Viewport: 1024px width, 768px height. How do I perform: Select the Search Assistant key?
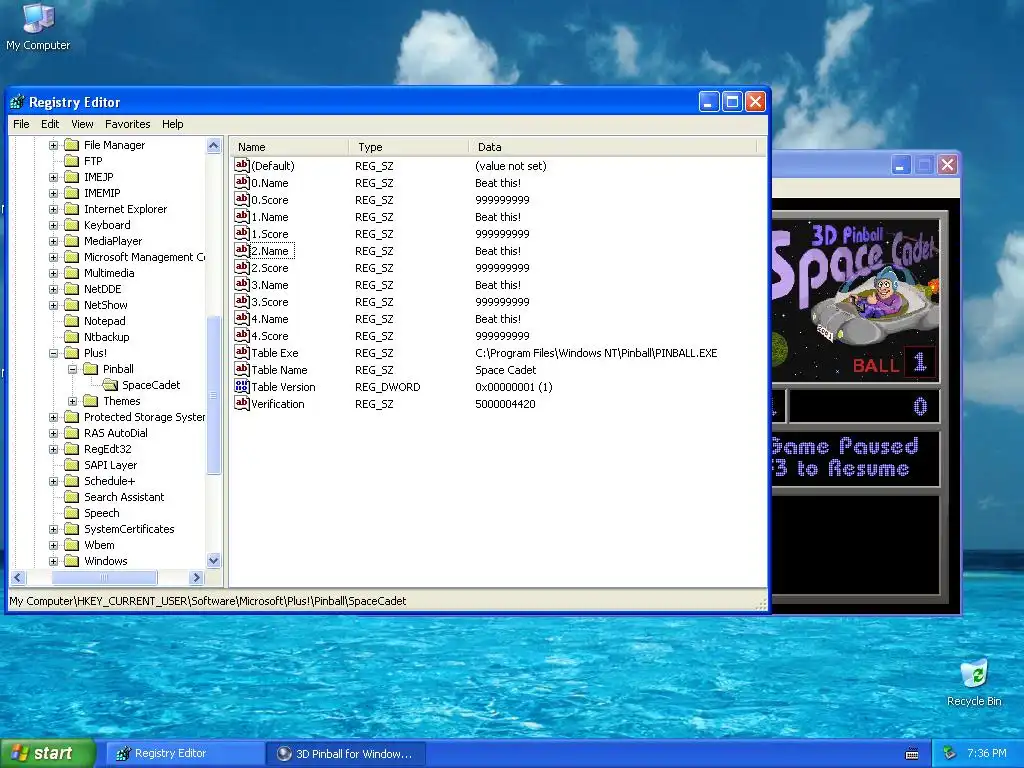pyautogui.click(x=124, y=497)
